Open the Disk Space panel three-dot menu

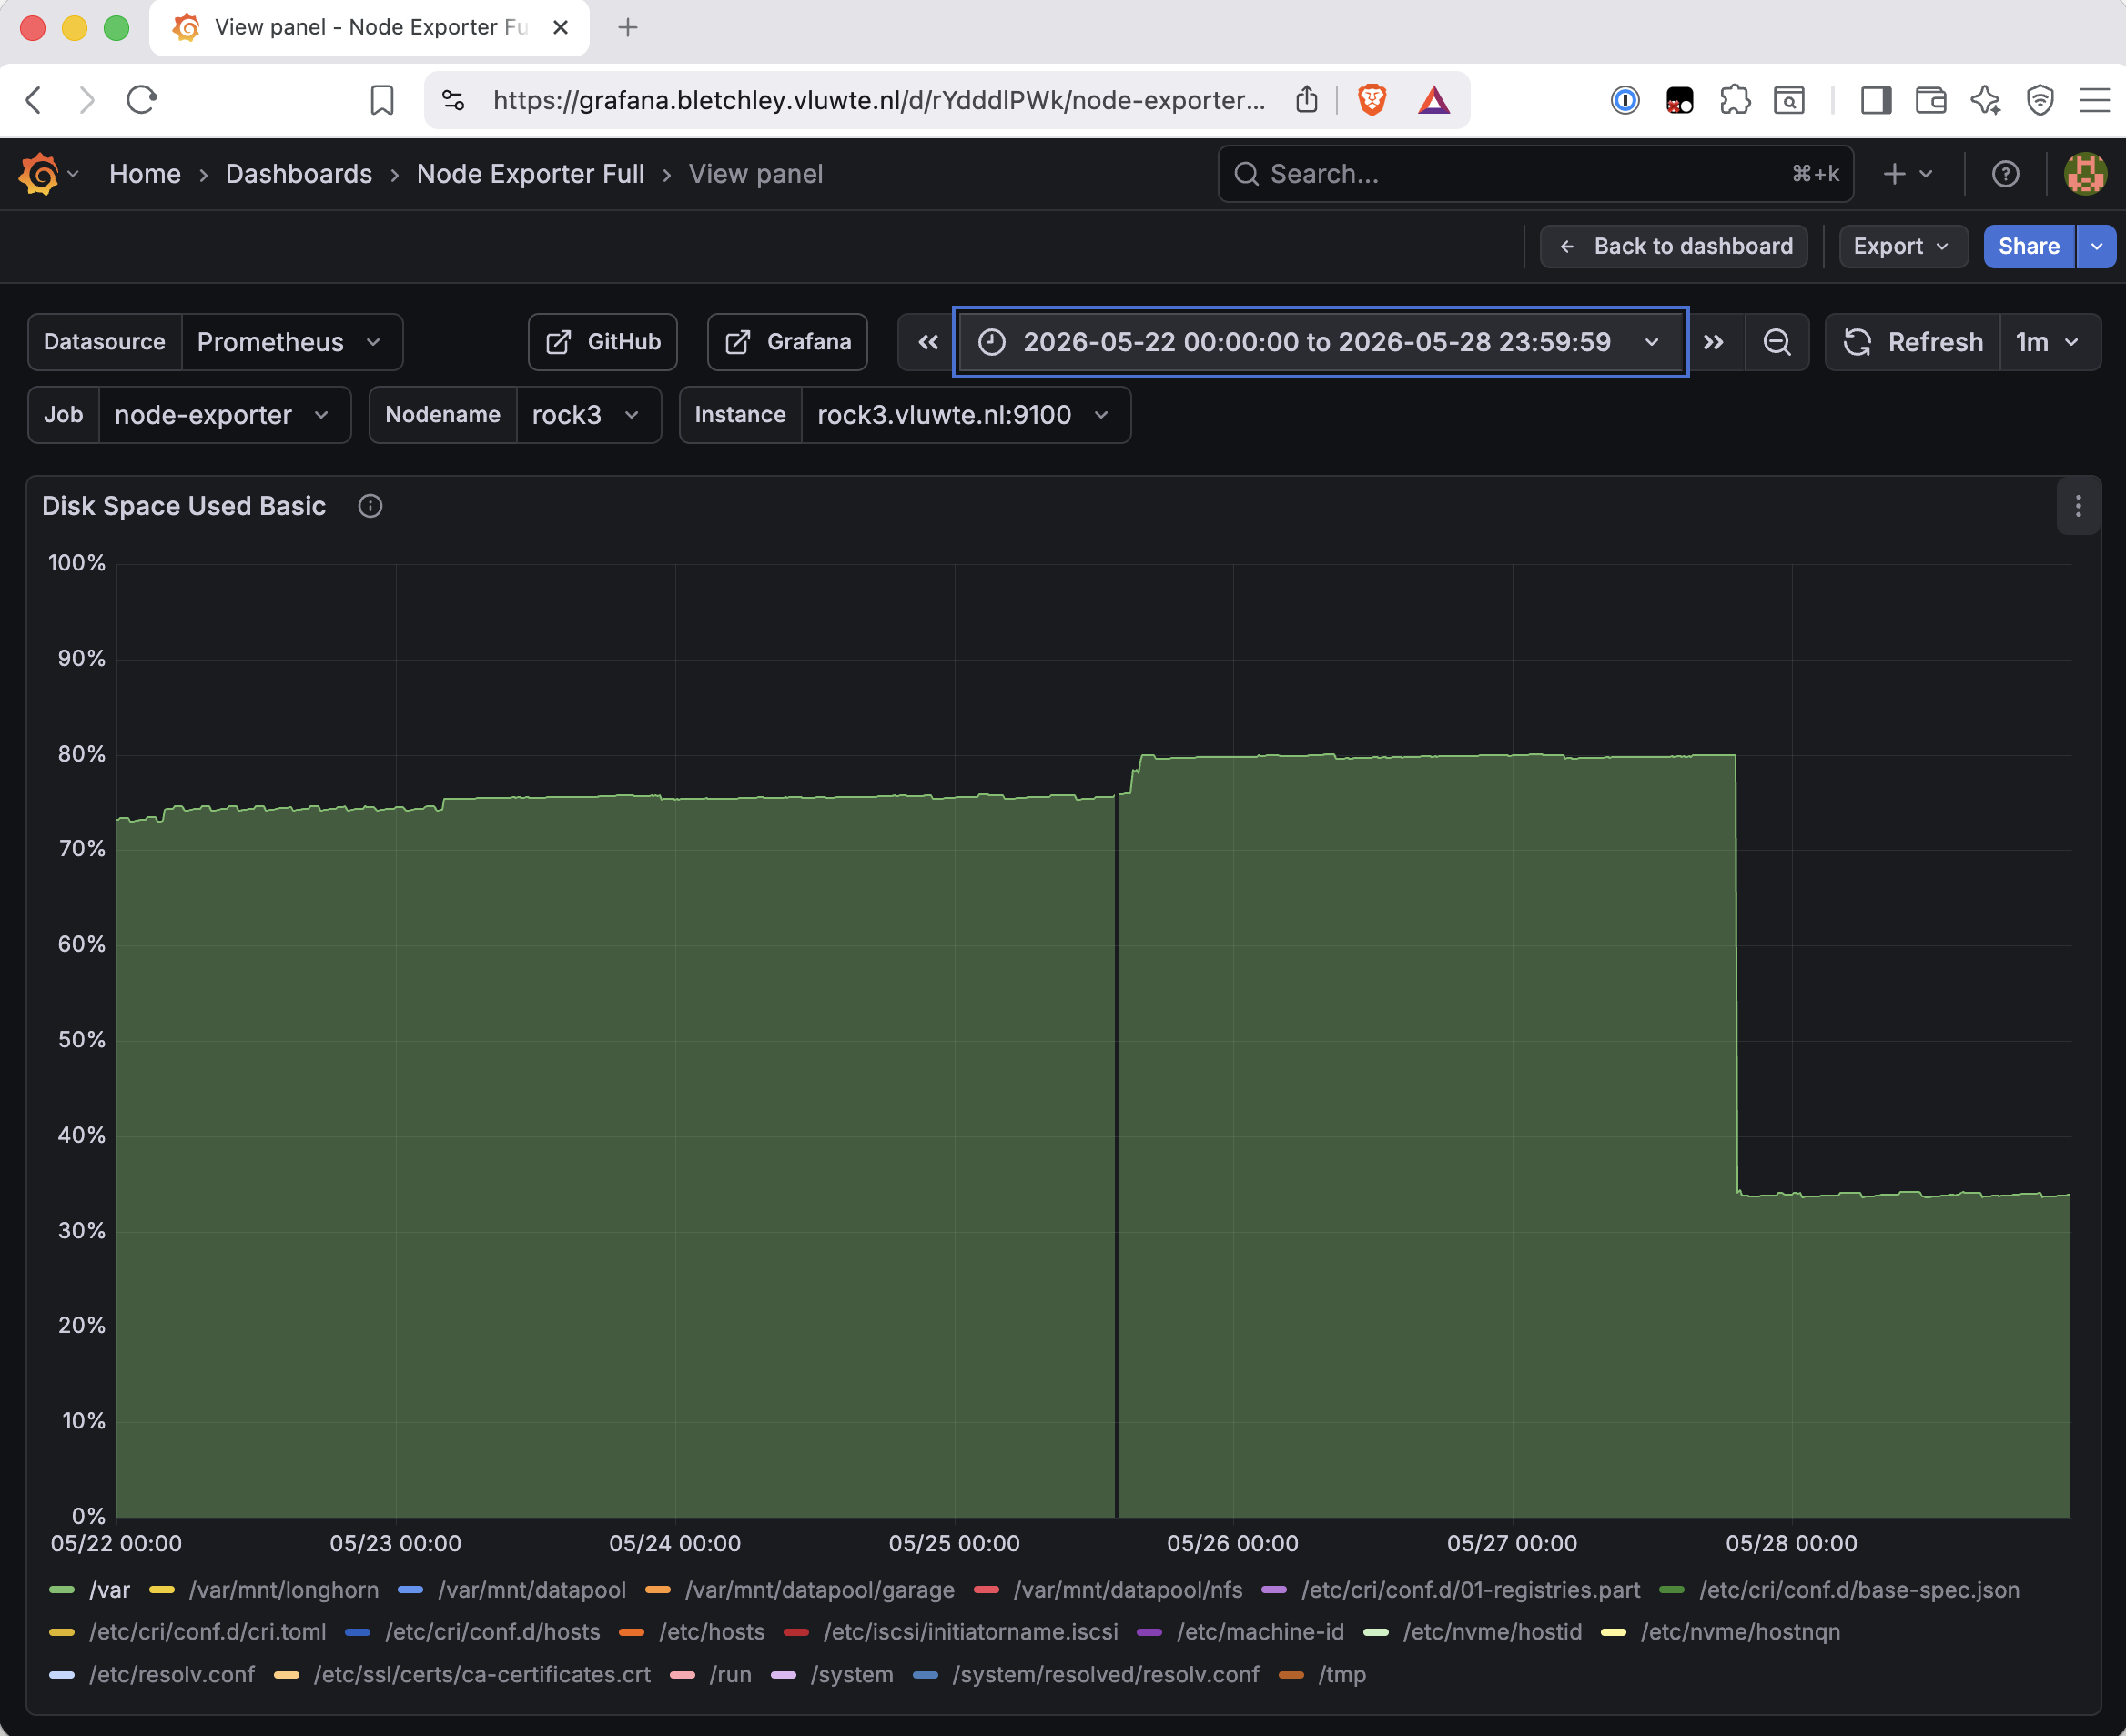pyautogui.click(x=2078, y=507)
